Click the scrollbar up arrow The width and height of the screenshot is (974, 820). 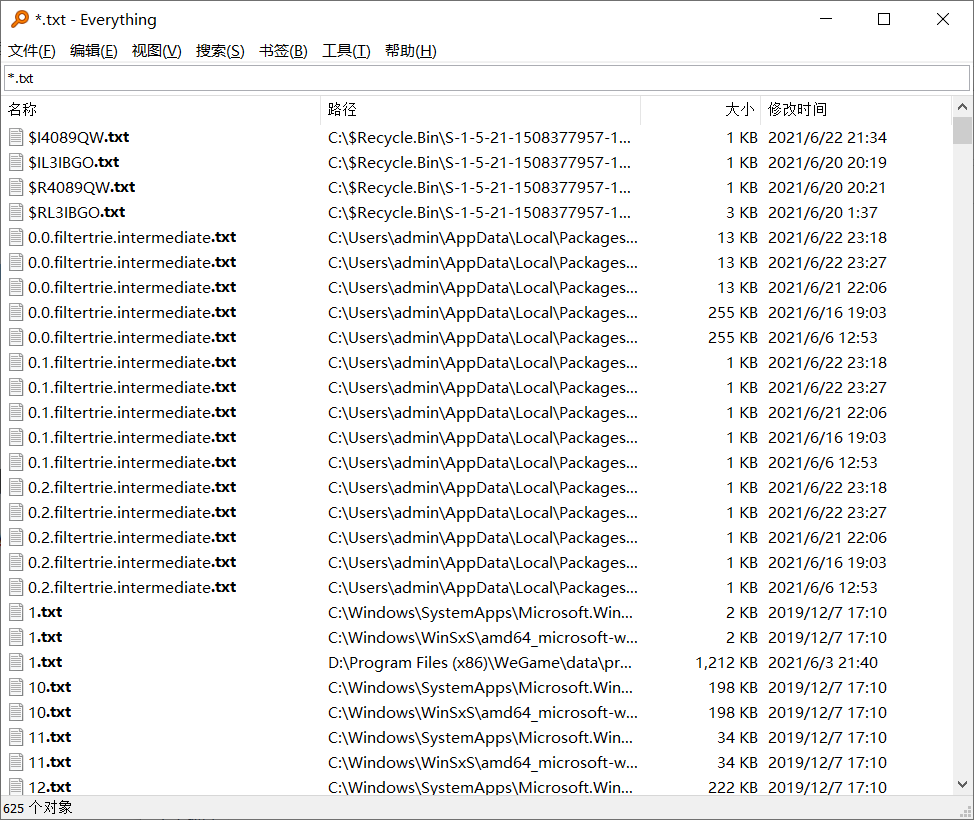tap(962, 107)
